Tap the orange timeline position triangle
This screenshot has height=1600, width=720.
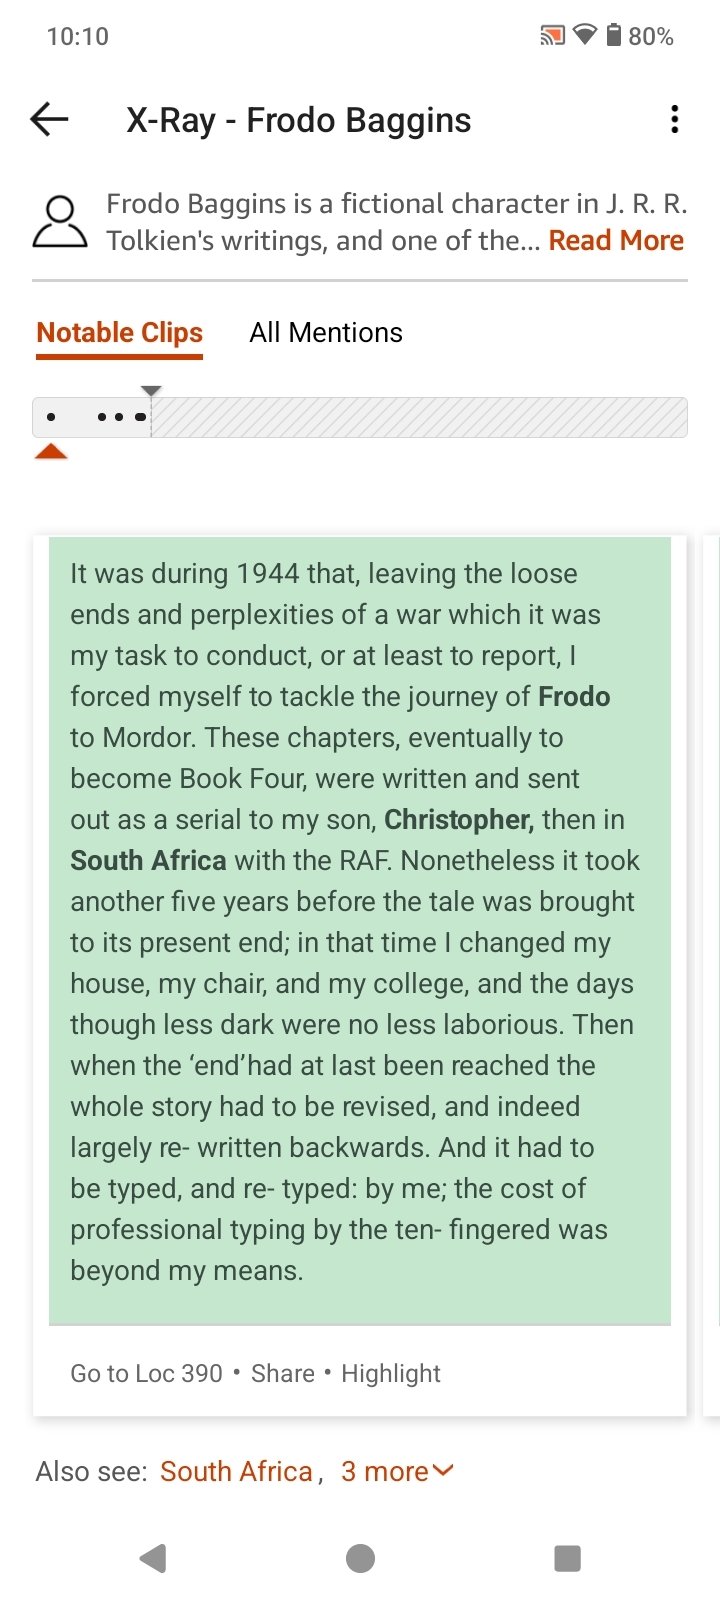tap(51, 452)
